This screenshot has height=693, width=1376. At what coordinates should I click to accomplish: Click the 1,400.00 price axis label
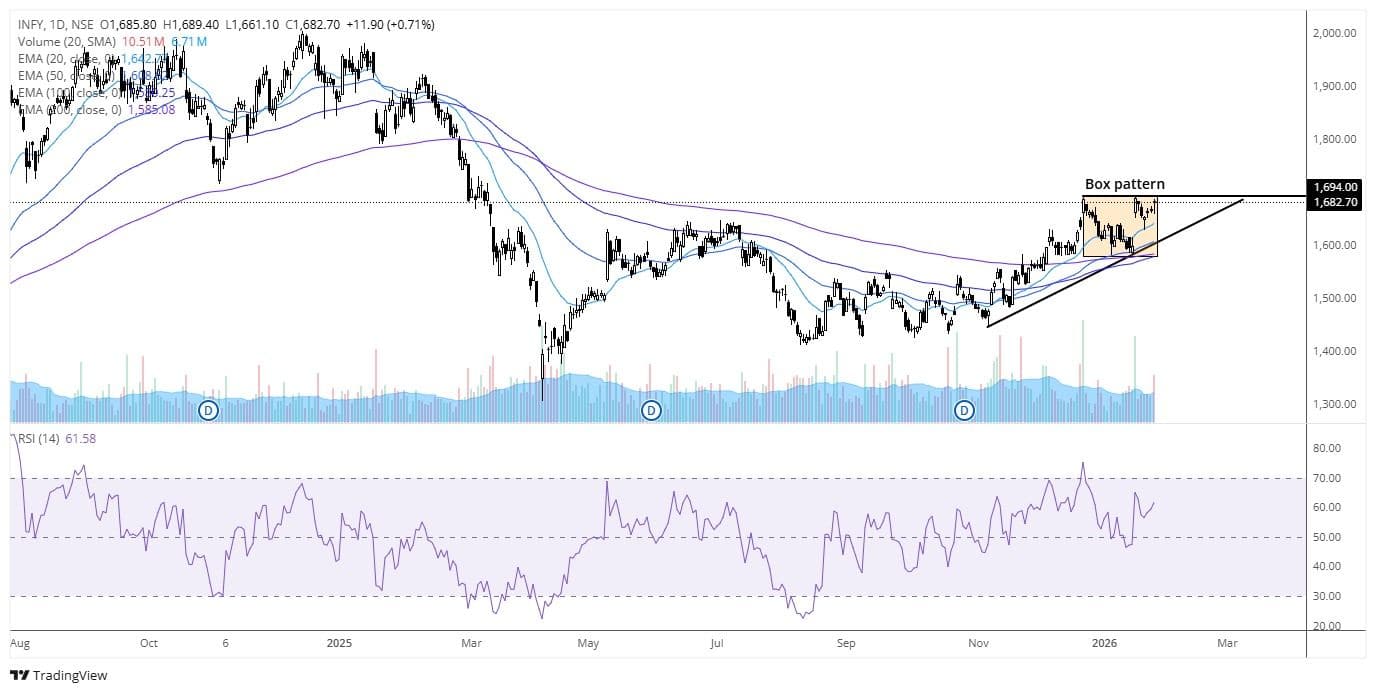1334,351
